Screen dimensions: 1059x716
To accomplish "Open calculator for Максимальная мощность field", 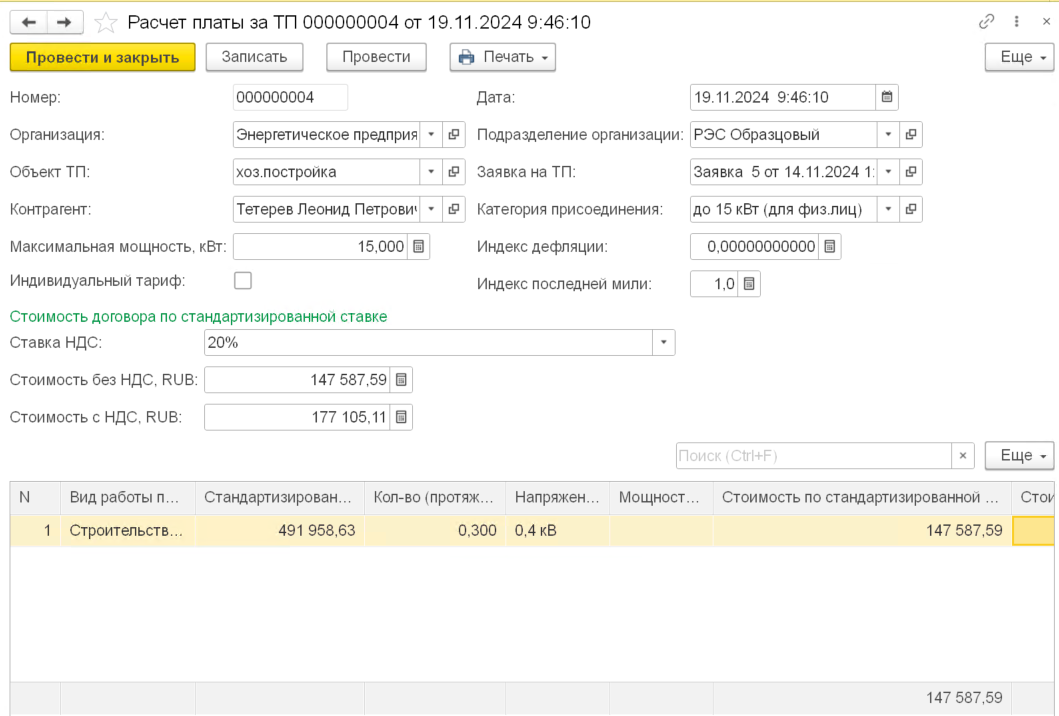I will click(418, 246).
